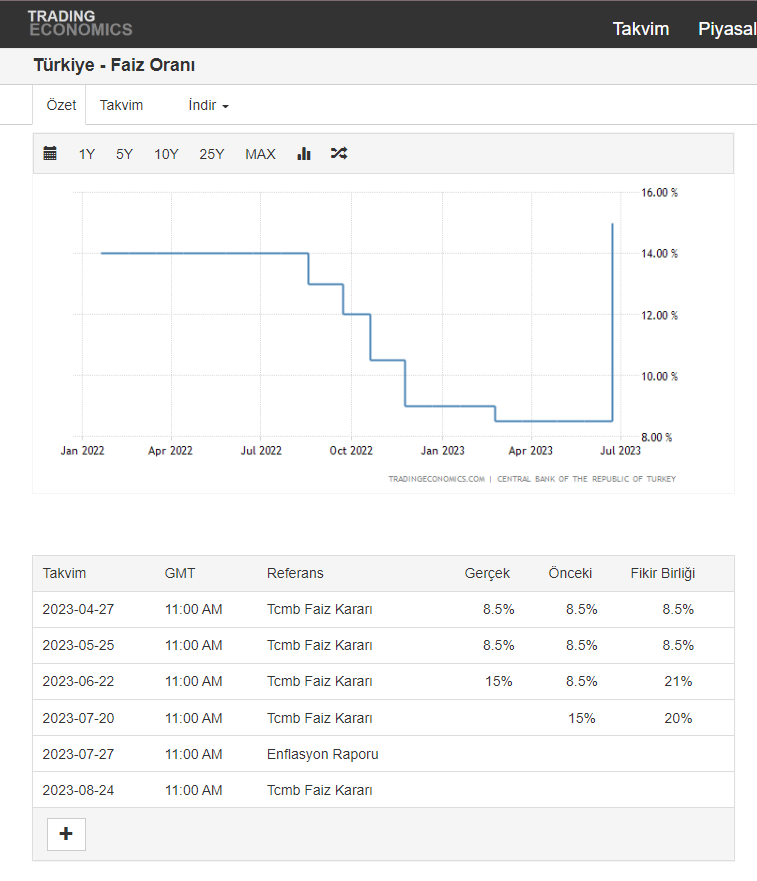
Task: Show the MAX time range
Action: 260,154
